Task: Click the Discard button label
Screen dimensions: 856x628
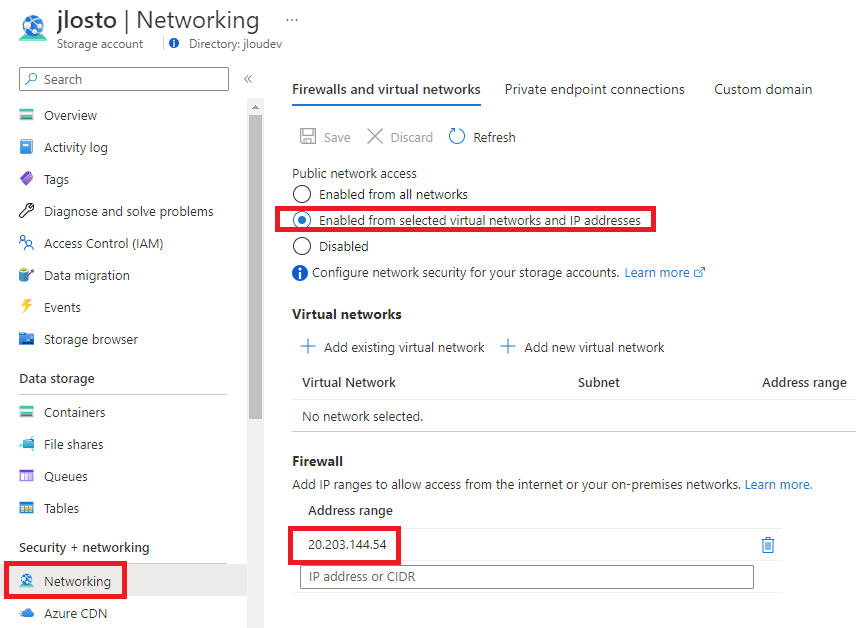Action: pyautogui.click(x=412, y=138)
